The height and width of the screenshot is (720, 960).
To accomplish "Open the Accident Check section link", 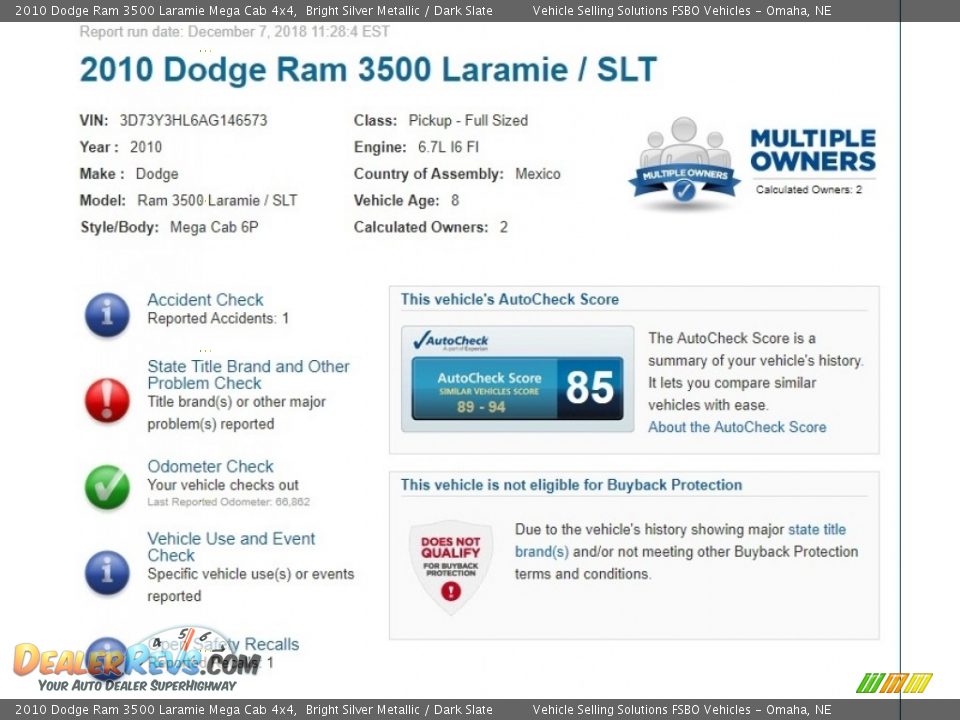I will (x=205, y=300).
